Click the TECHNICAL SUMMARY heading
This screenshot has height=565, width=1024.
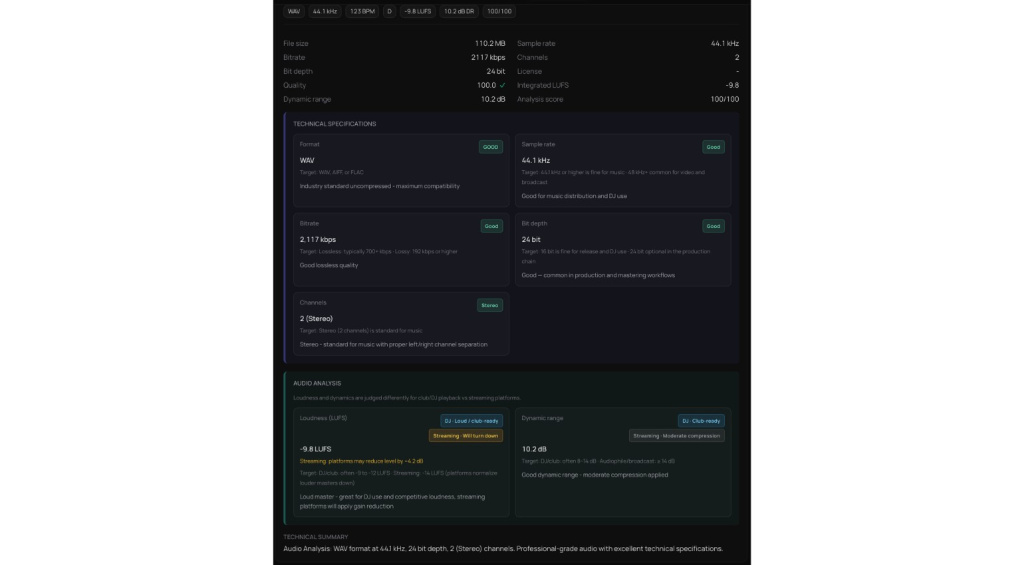tap(315, 537)
